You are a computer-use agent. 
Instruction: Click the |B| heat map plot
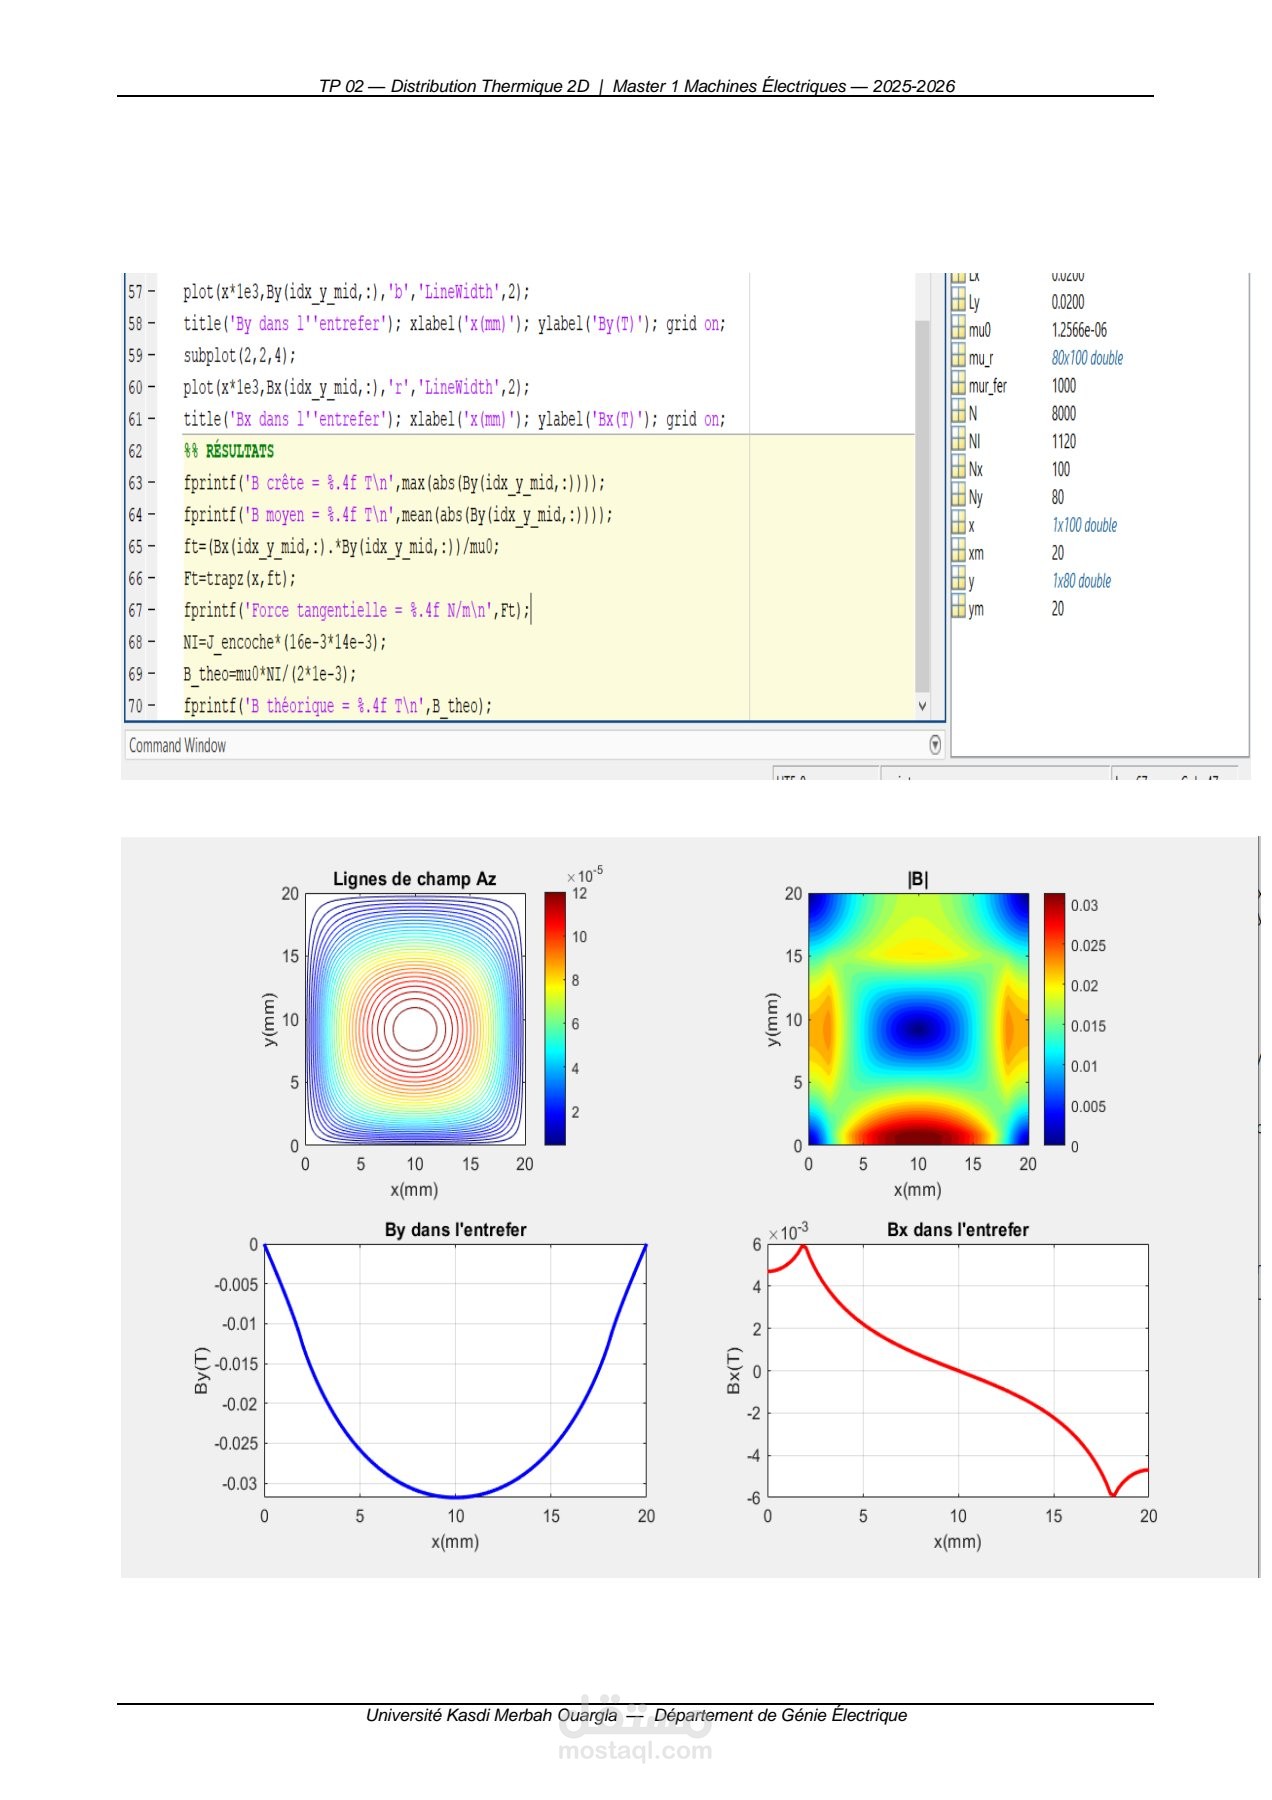(x=918, y=1019)
